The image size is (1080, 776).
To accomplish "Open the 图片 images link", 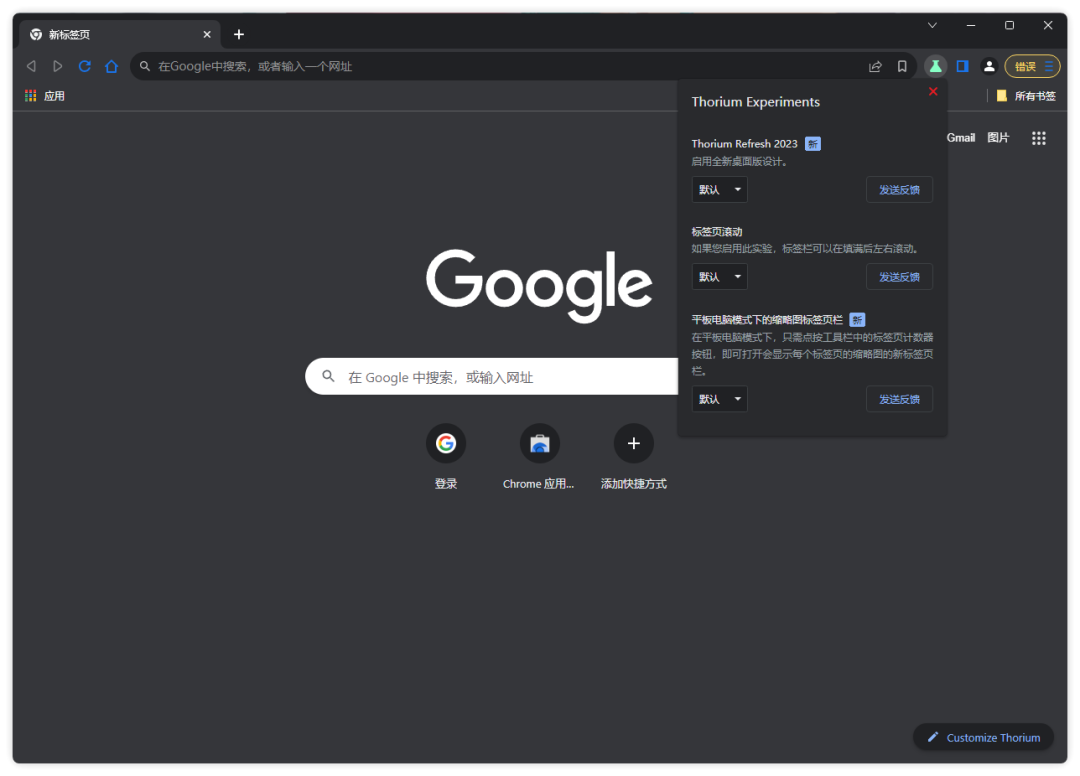I will (x=998, y=138).
